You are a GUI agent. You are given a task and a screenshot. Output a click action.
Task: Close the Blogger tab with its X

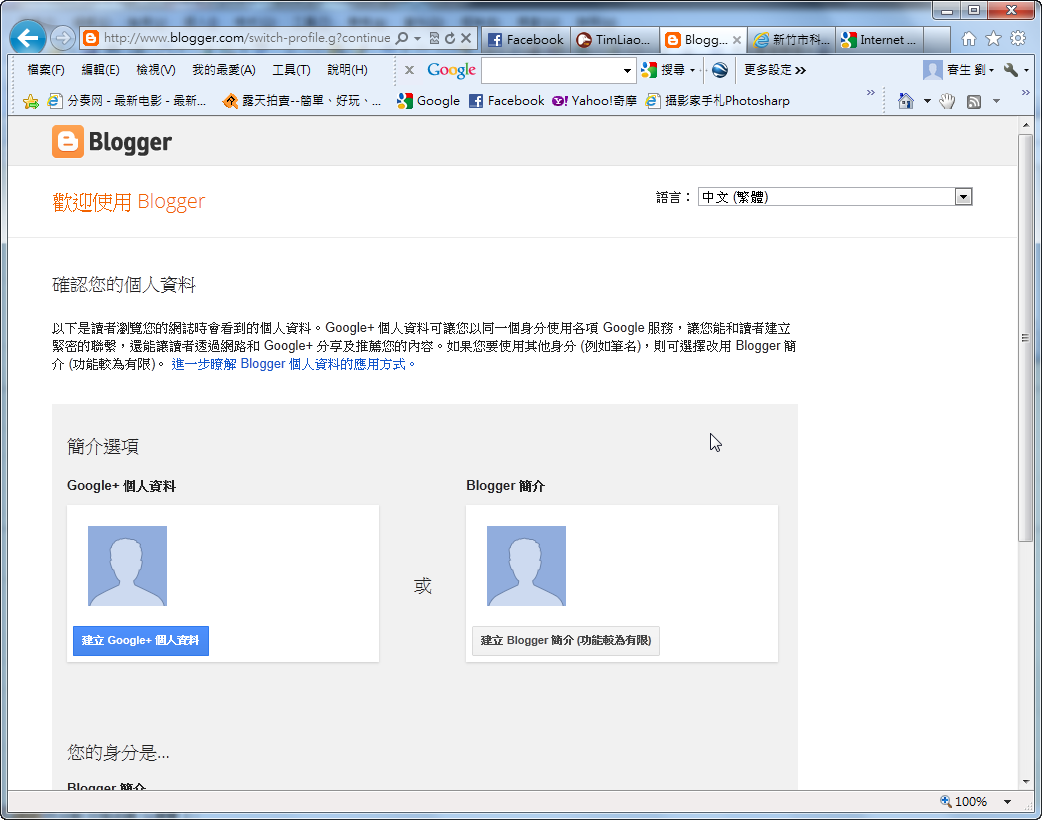(736, 40)
